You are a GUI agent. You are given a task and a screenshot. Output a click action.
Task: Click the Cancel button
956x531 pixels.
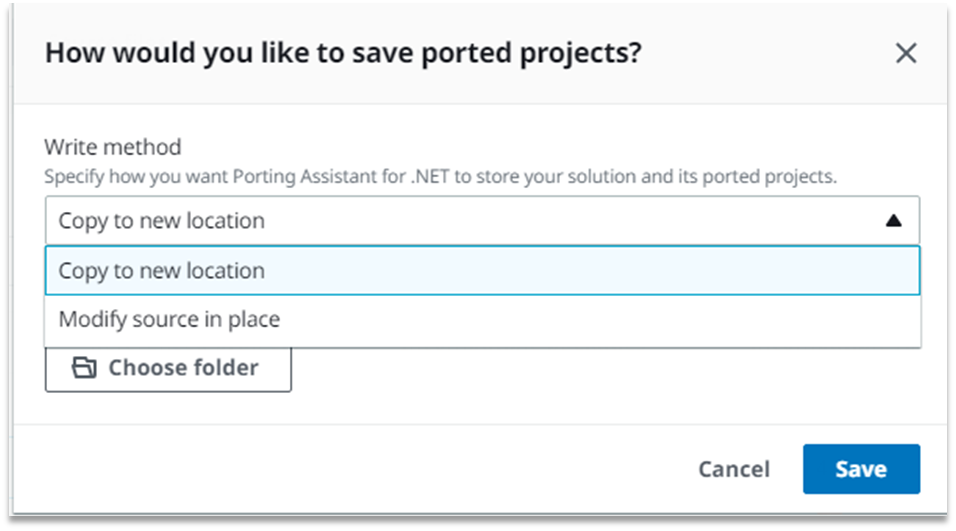point(734,469)
